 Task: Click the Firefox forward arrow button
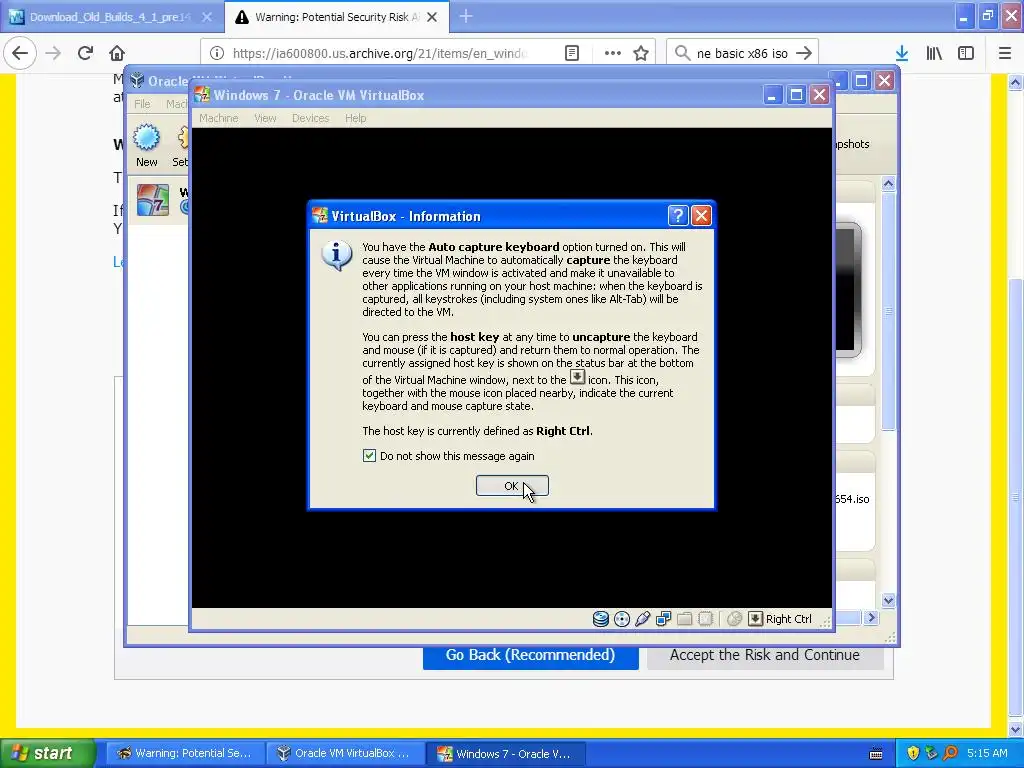(53, 53)
